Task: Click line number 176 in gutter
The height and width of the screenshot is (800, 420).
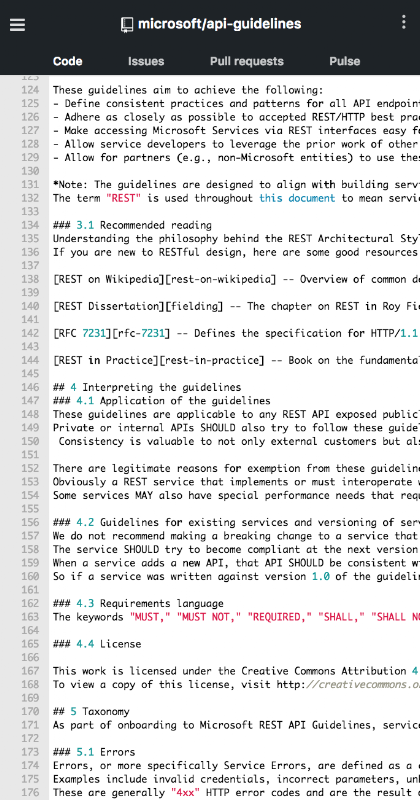Action: point(30,792)
